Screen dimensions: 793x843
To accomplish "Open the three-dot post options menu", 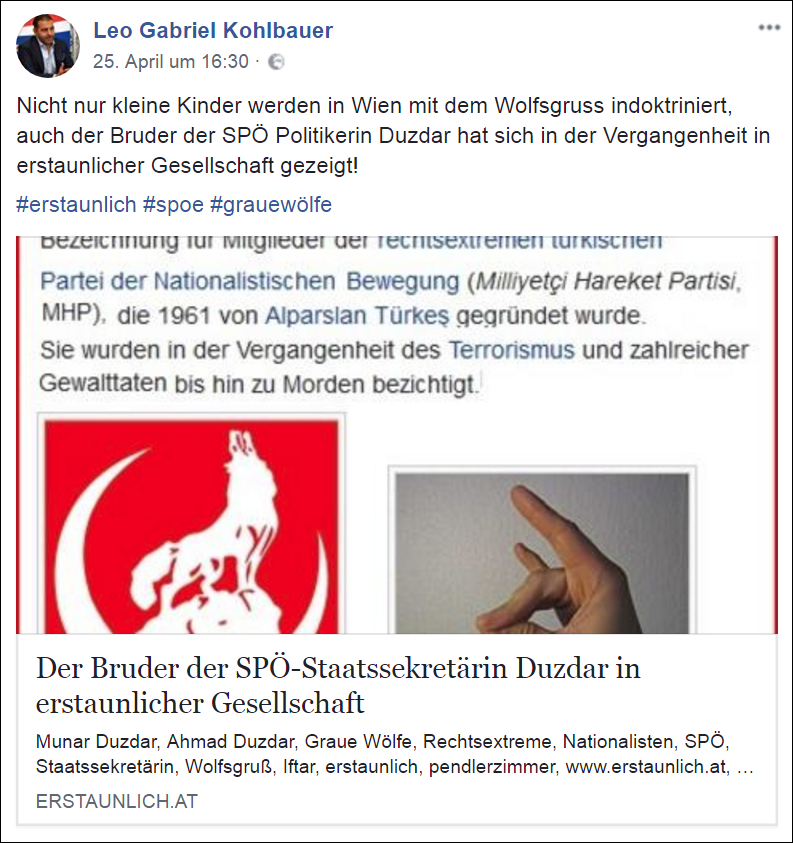I will tap(769, 28).
